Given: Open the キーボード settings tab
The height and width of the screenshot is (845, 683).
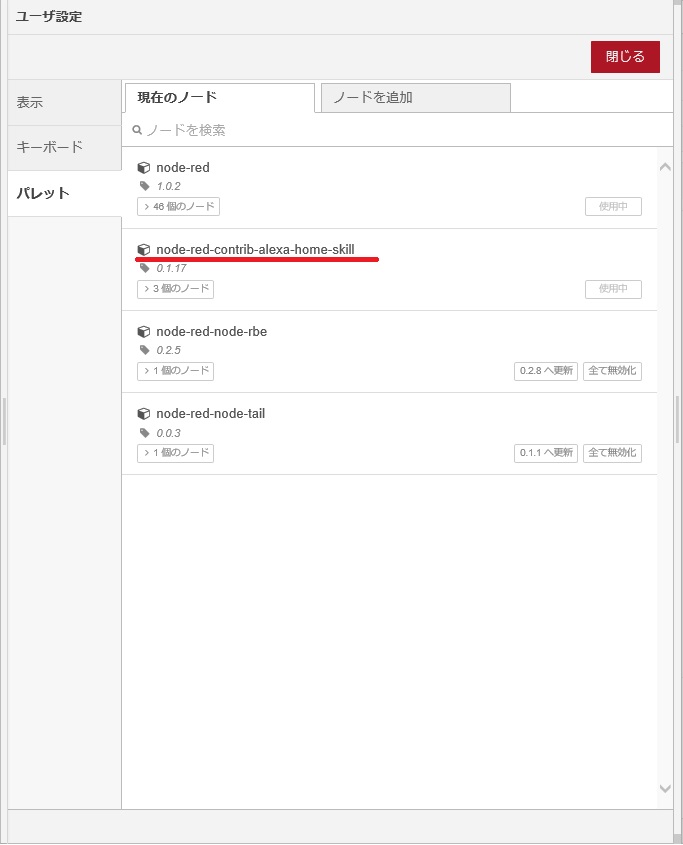Looking at the screenshot, I should pyautogui.click(x=64, y=147).
